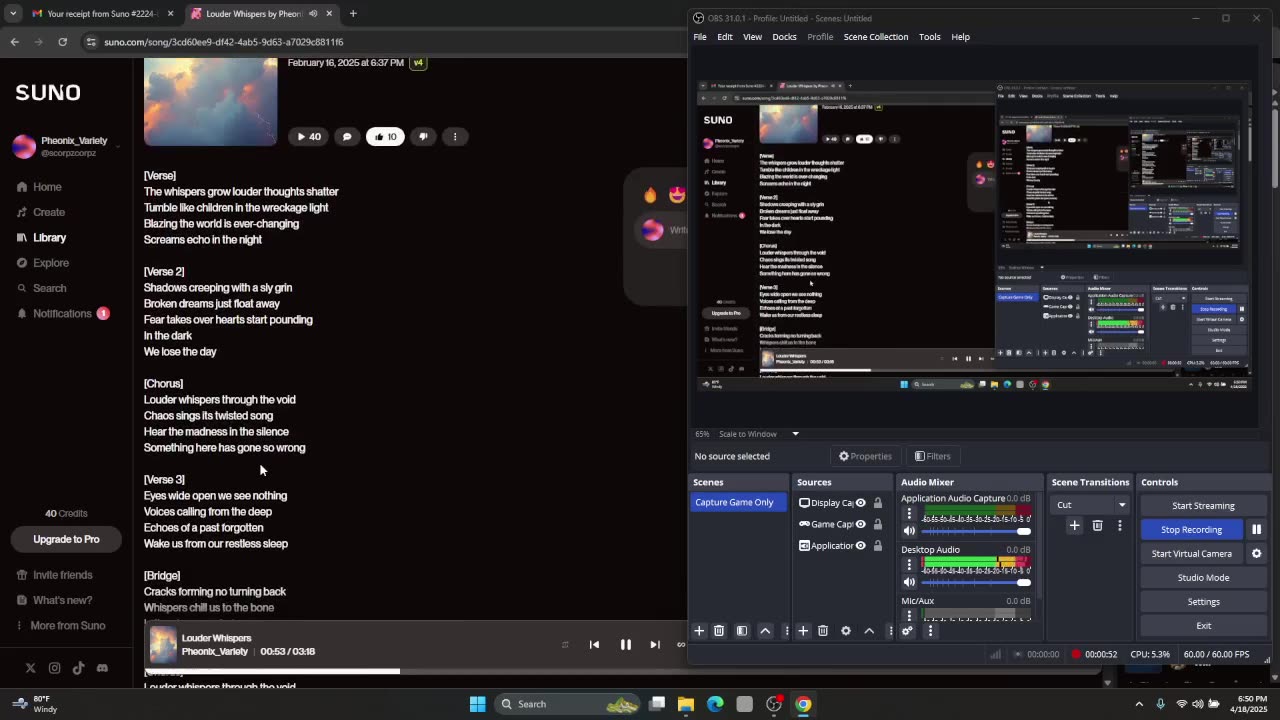Toggle visibility of Display Capture source
The width and height of the screenshot is (1280, 720).
tap(860, 503)
